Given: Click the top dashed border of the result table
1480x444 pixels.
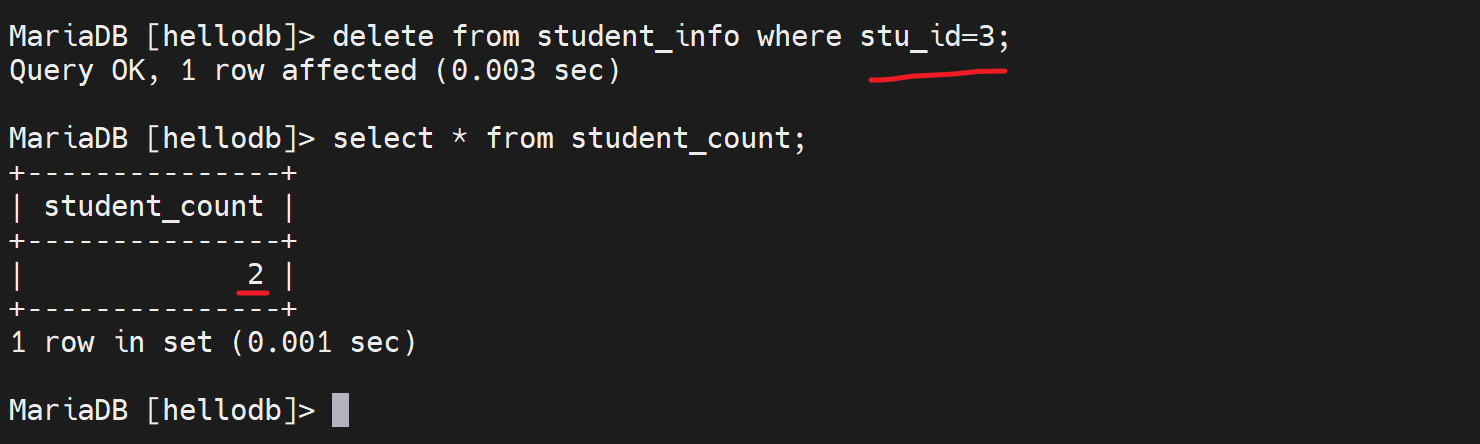Looking at the screenshot, I should 154,174.
